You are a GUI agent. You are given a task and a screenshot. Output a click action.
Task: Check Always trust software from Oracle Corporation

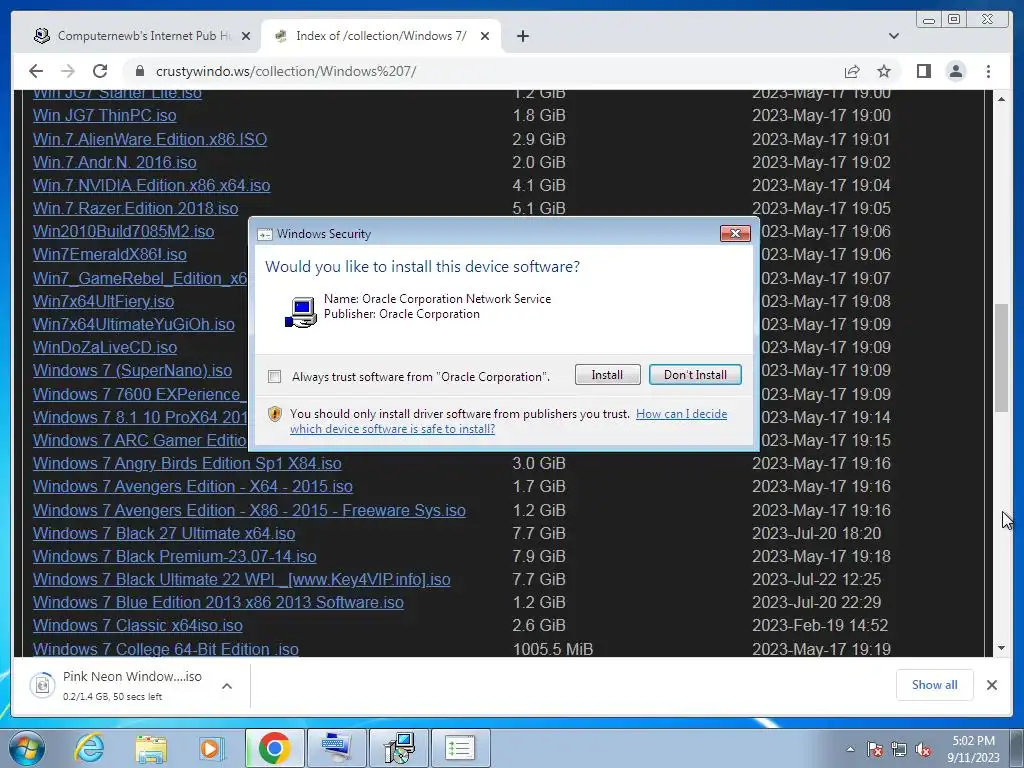point(274,377)
